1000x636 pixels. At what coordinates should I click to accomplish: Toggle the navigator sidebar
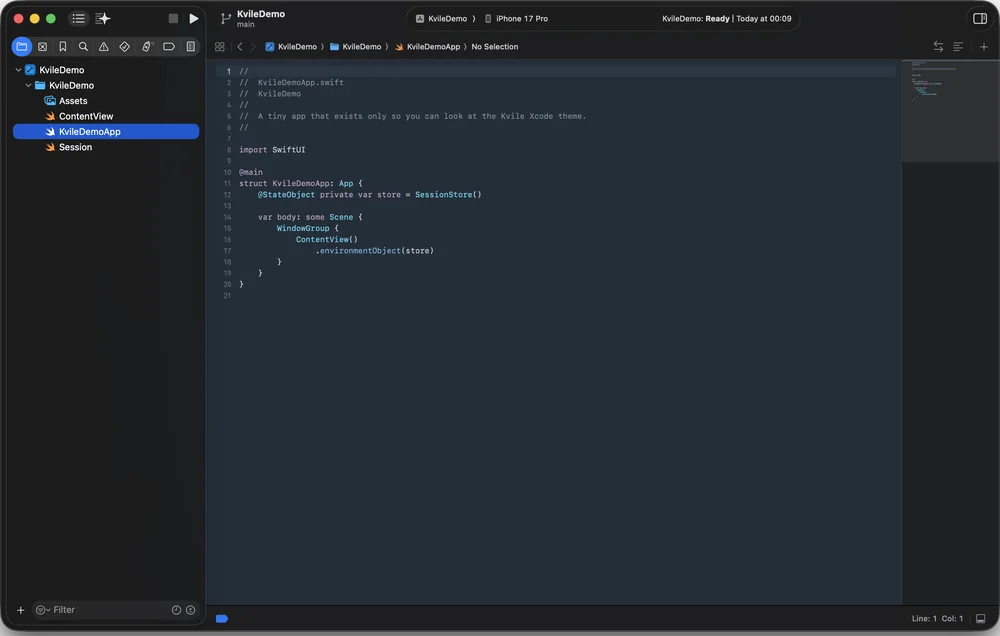[x=78, y=18]
